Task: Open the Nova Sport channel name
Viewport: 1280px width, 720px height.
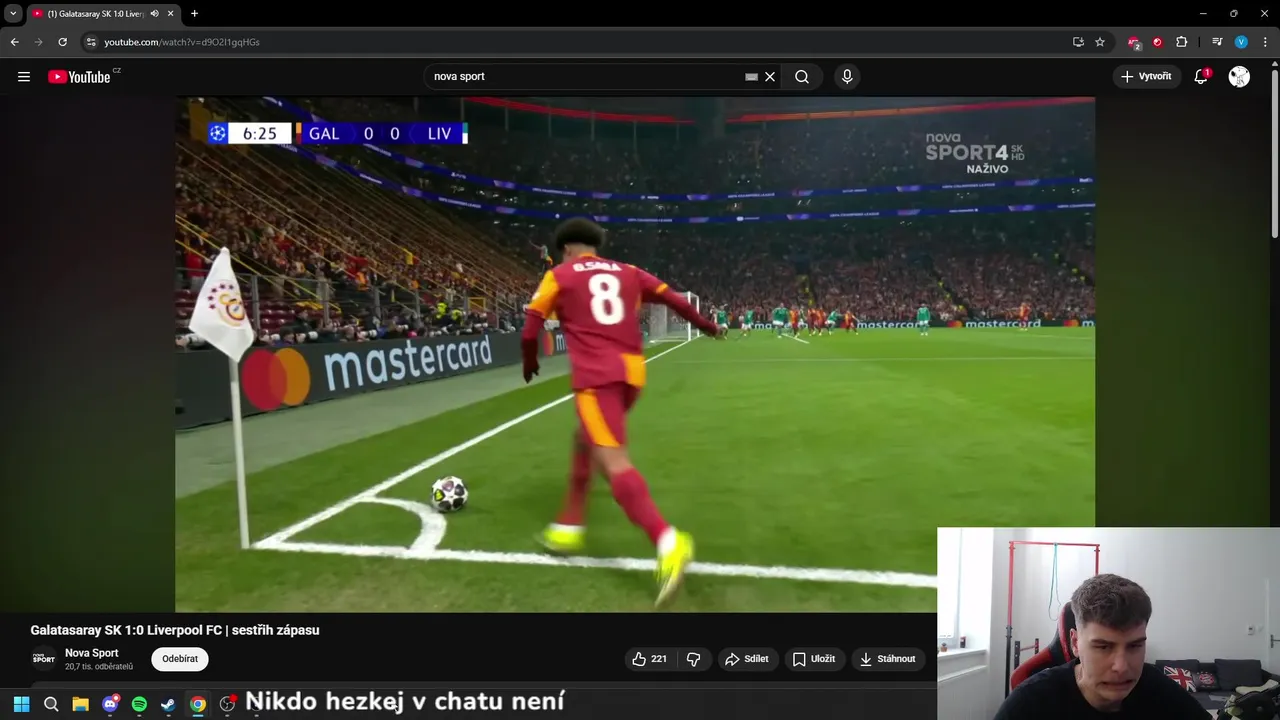Action: 92,653
